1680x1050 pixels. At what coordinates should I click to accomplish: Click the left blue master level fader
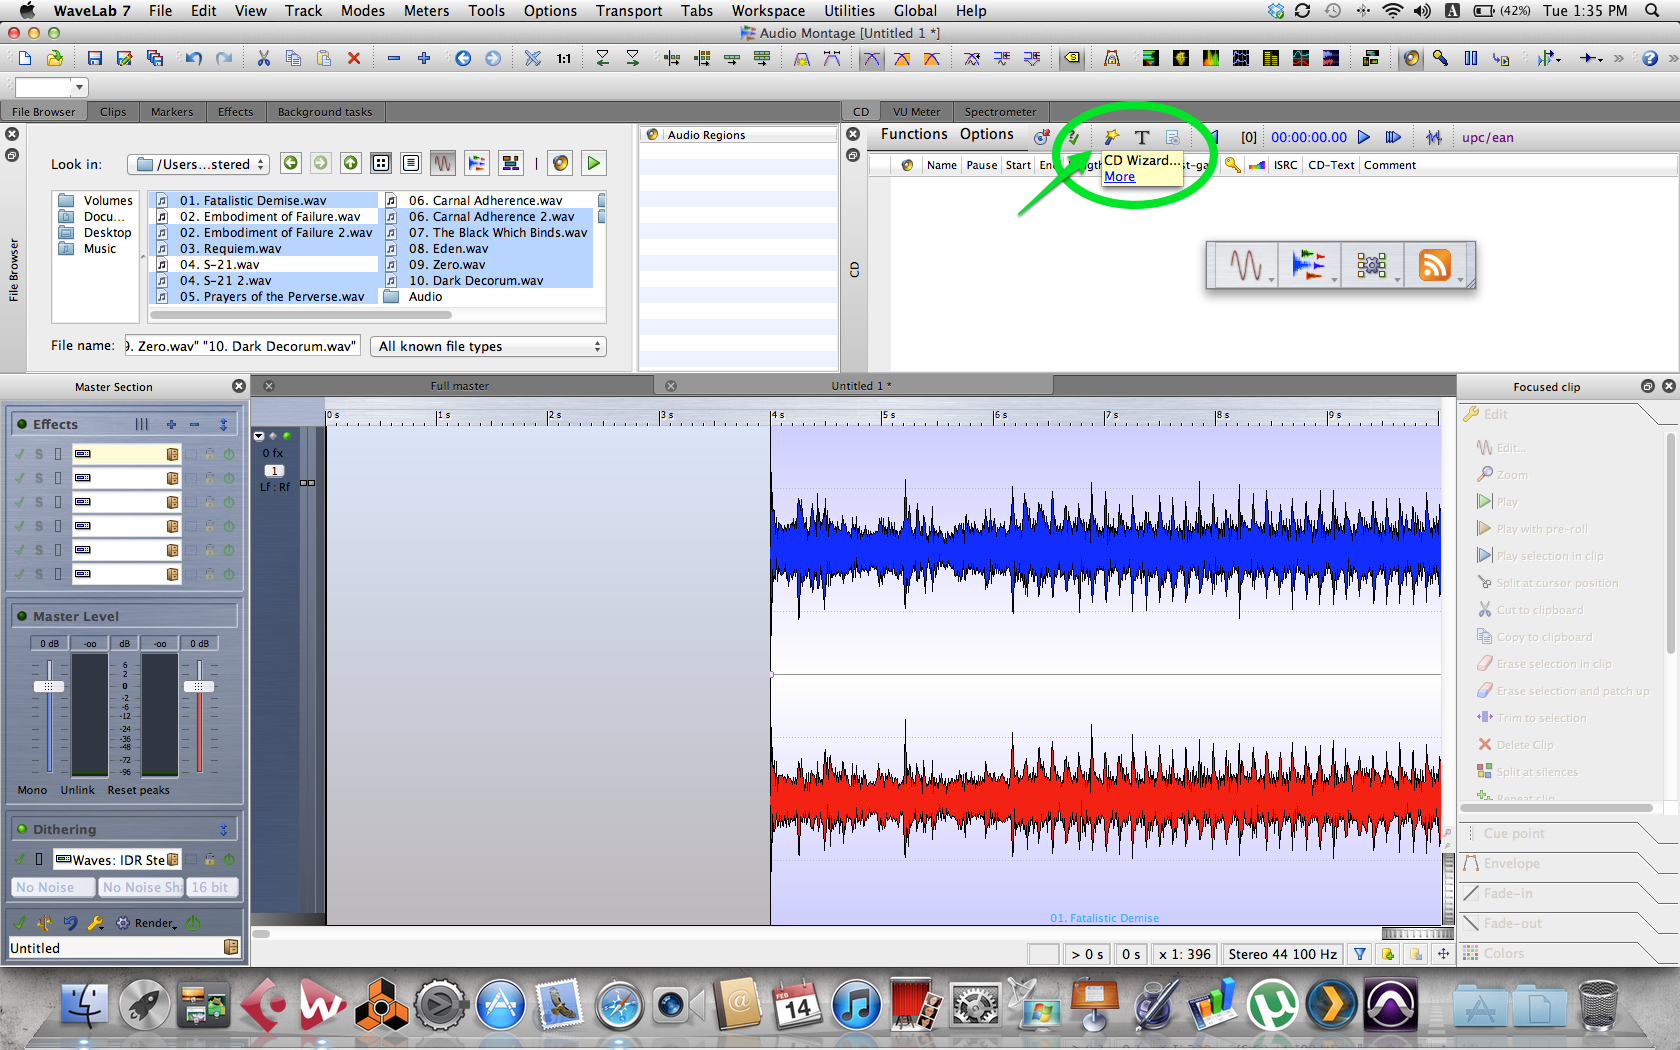click(x=49, y=686)
